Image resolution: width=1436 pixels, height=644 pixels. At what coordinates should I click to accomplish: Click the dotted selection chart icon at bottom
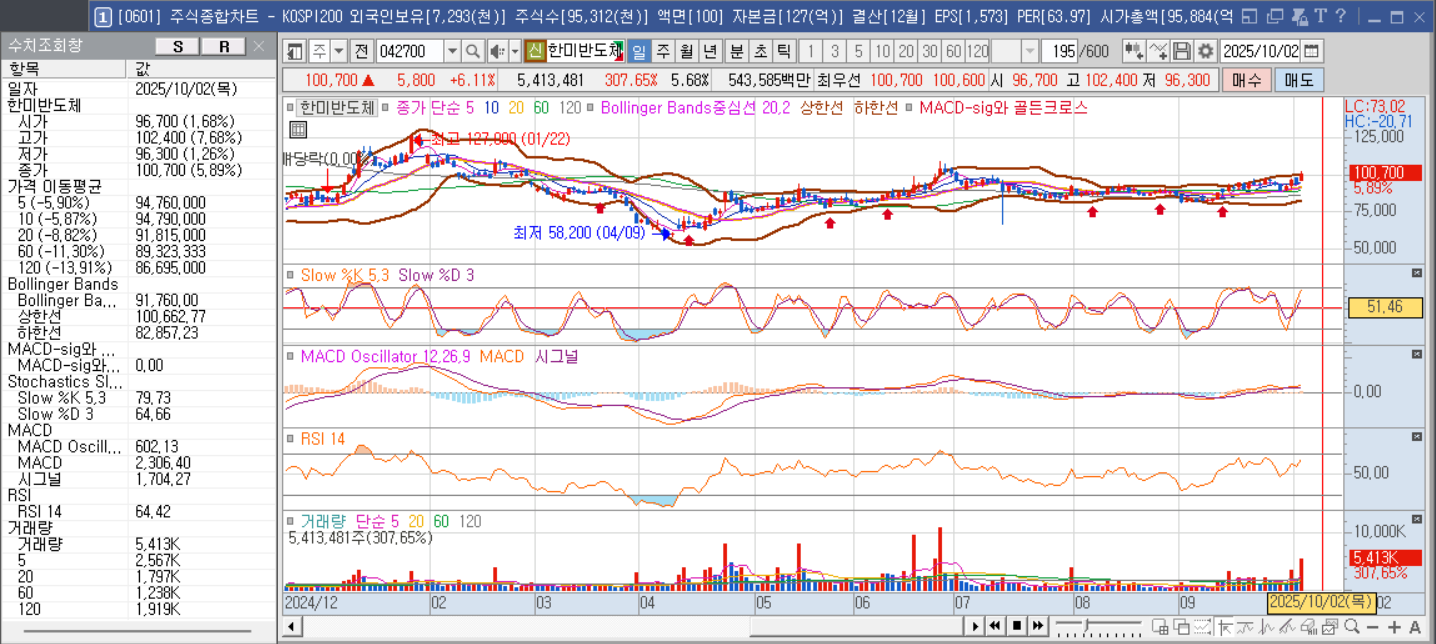tap(1204, 627)
